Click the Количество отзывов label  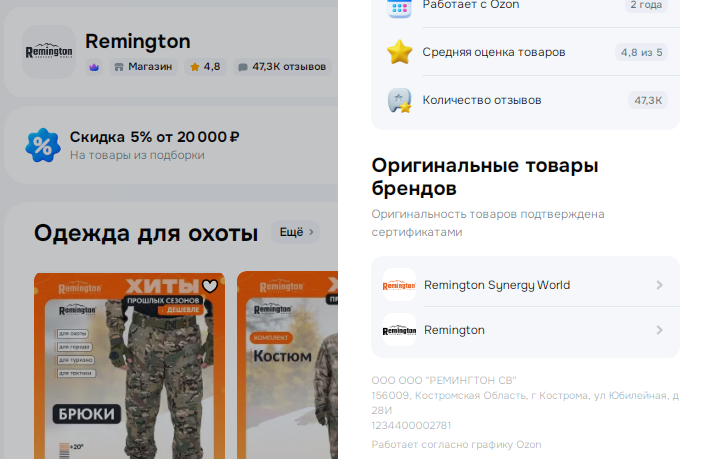482,100
